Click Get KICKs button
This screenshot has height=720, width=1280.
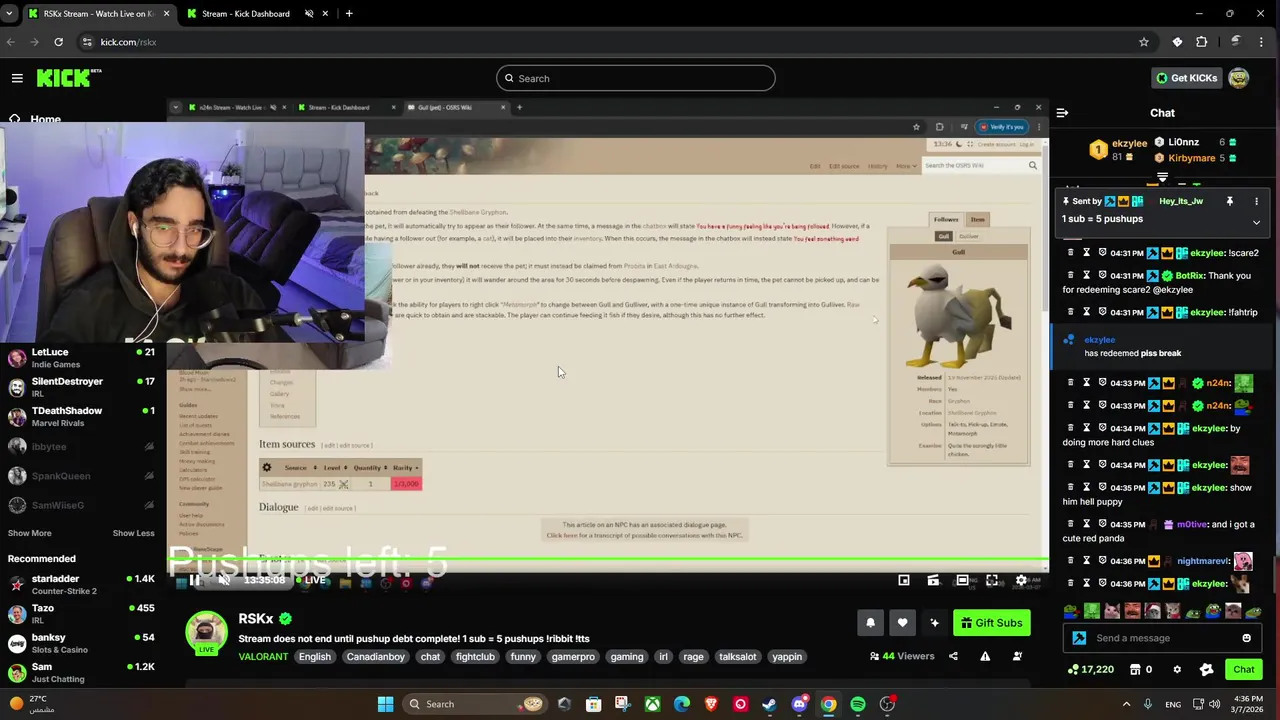click(x=1186, y=78)
